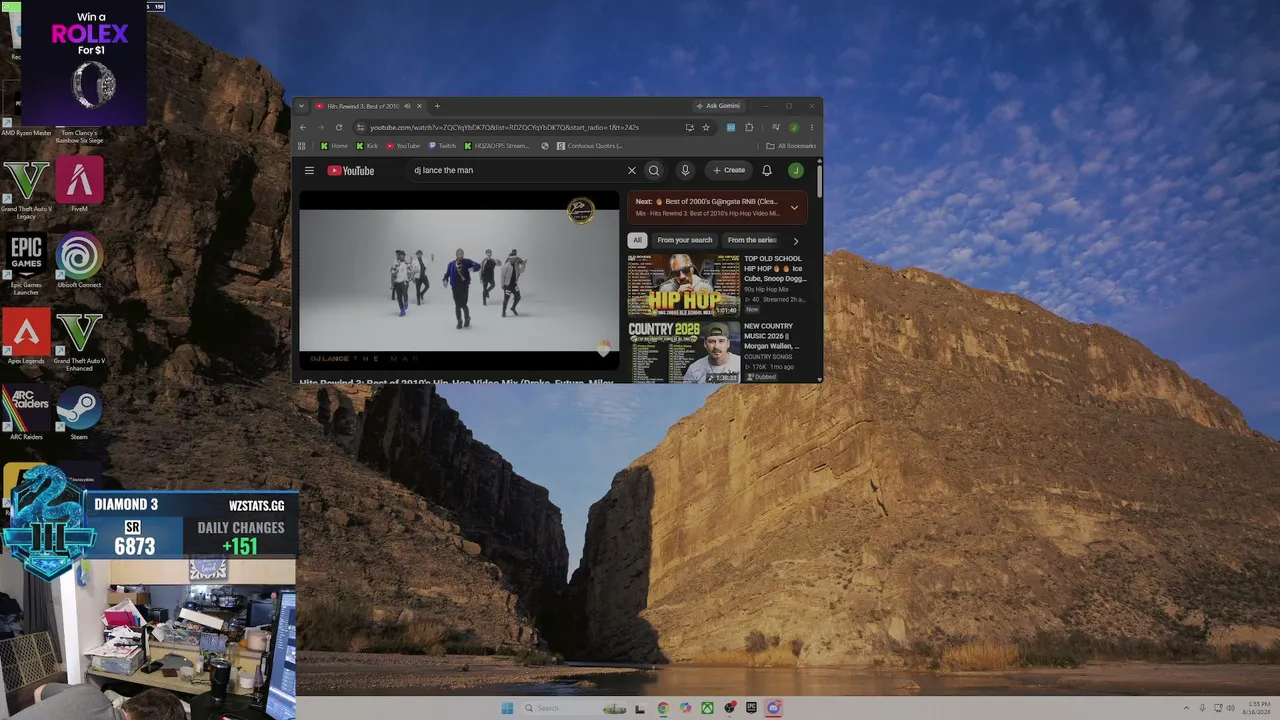Open title NEW COUNTRY MUSIC 2026
1280x720 pixels.
tap(772, 336)
